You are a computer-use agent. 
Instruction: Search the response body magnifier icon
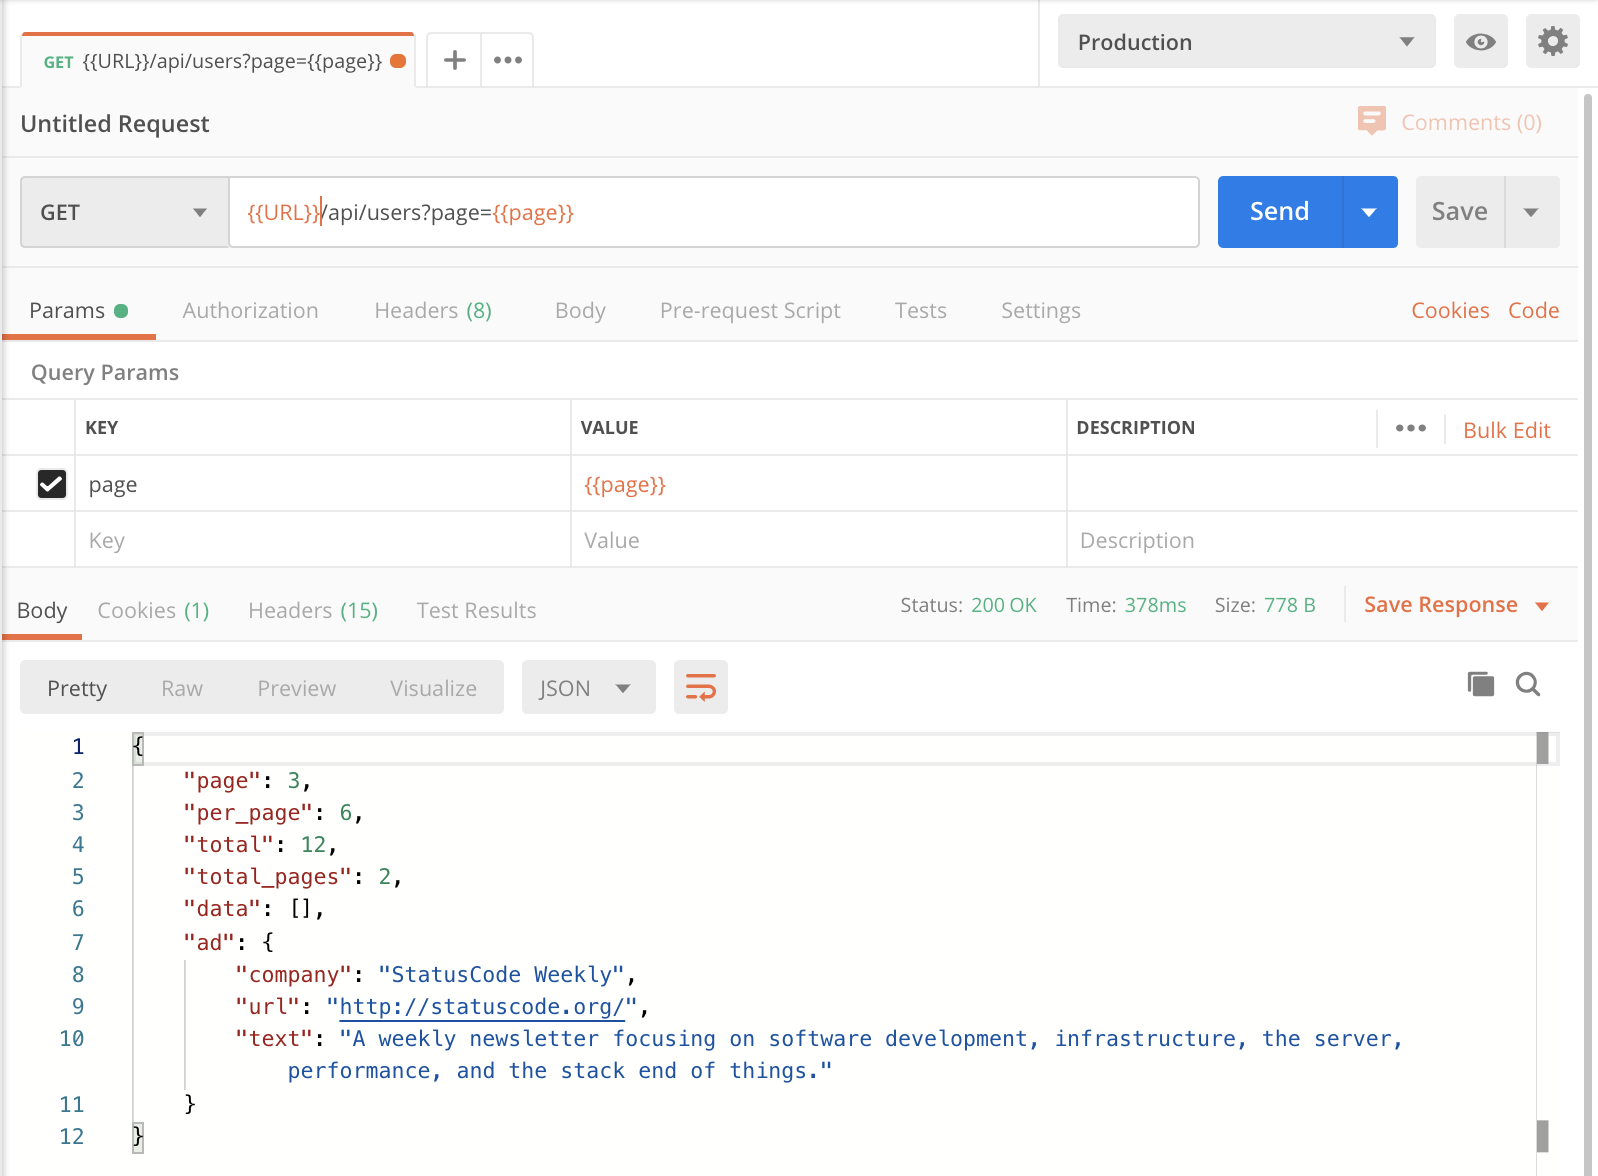pyautogui.click(x=1528, y=684)
